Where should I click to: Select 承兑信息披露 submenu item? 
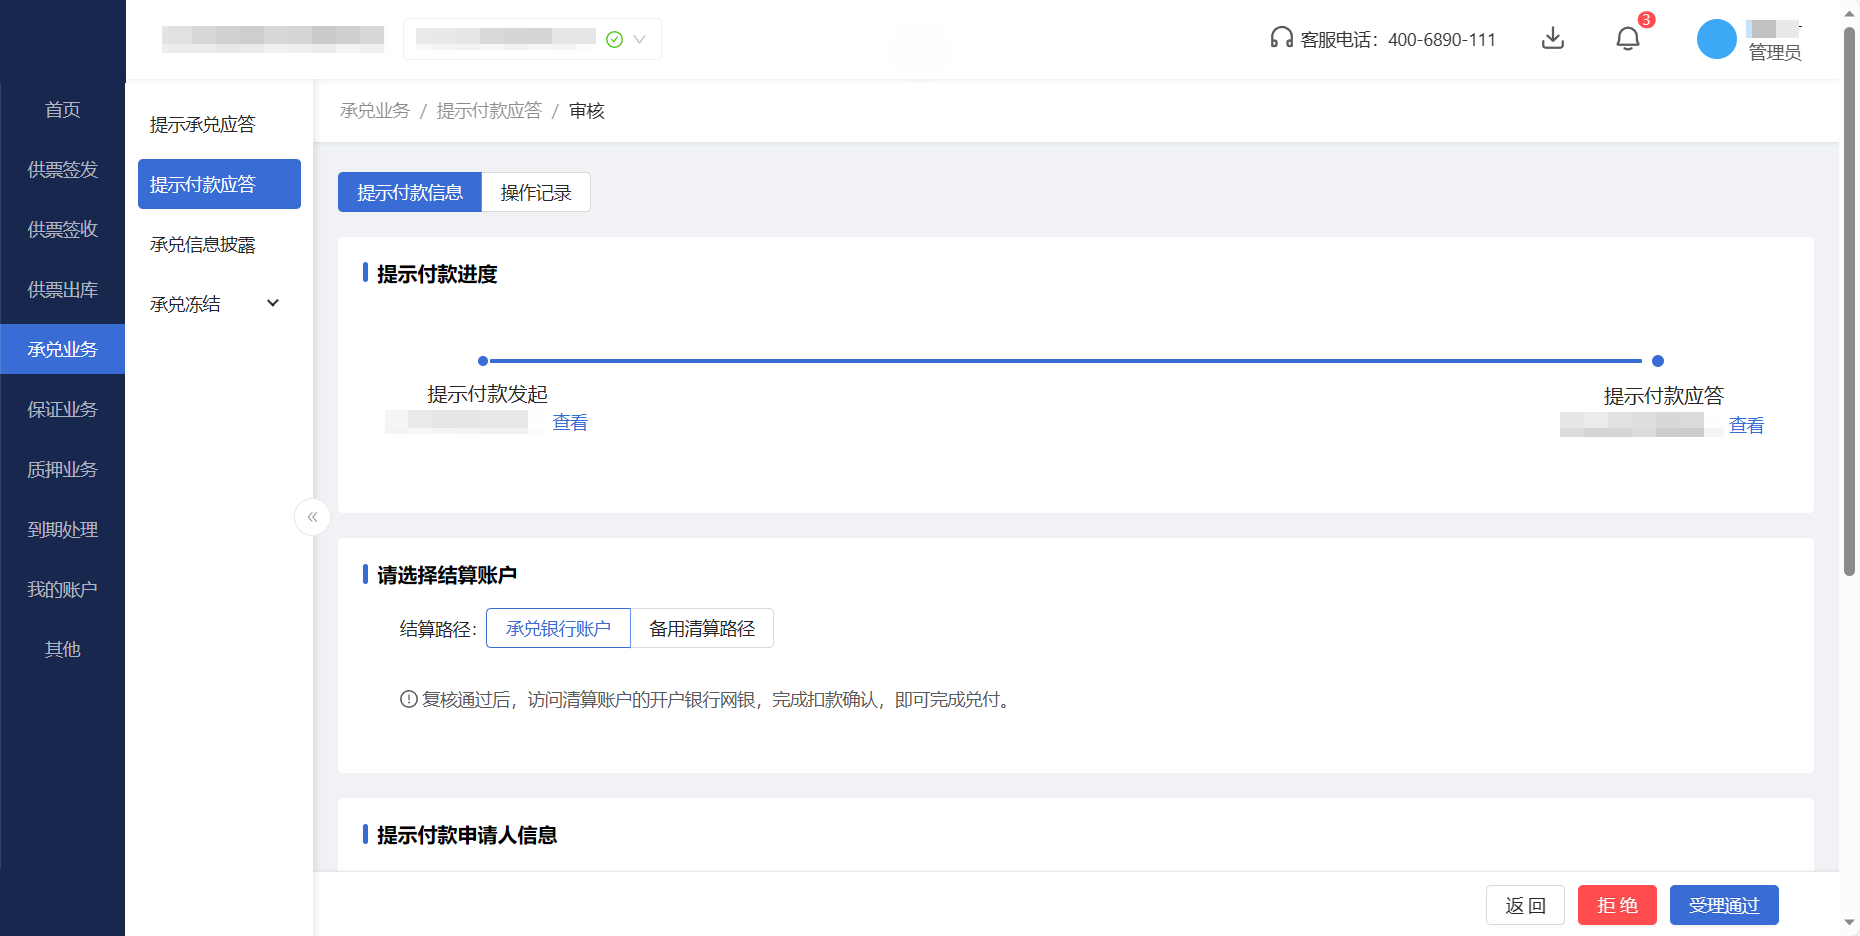pos(219,244)
